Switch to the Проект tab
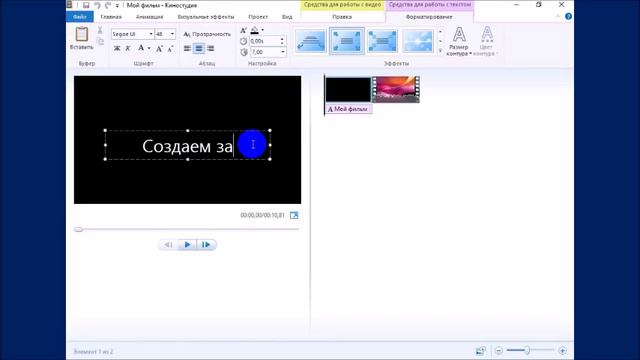Image resolution: width=640 pixels, height=360 pixels. (x=258, y=17)
